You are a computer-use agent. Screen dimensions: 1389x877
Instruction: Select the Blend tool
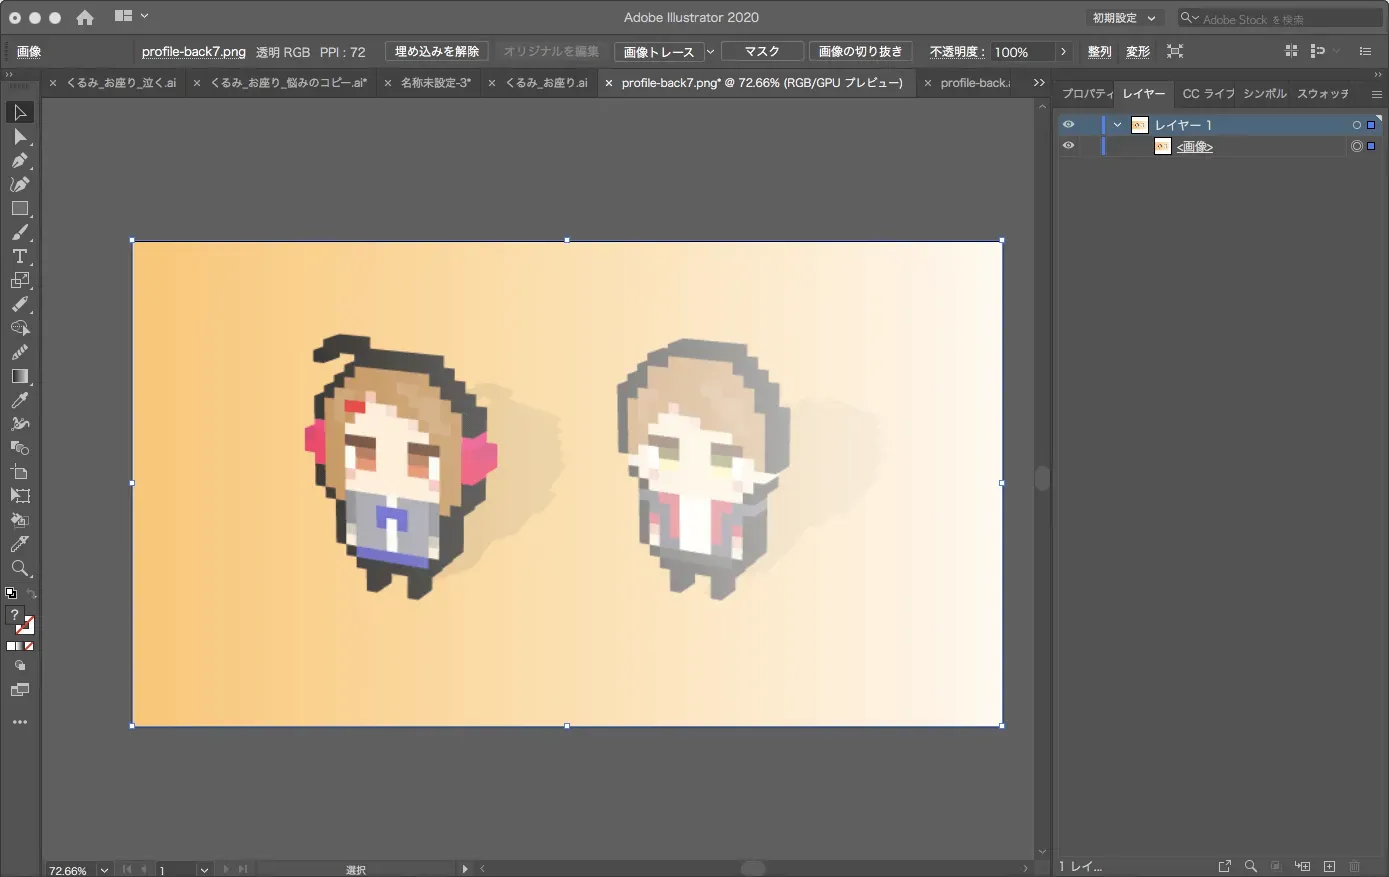[x=19, y=448]
